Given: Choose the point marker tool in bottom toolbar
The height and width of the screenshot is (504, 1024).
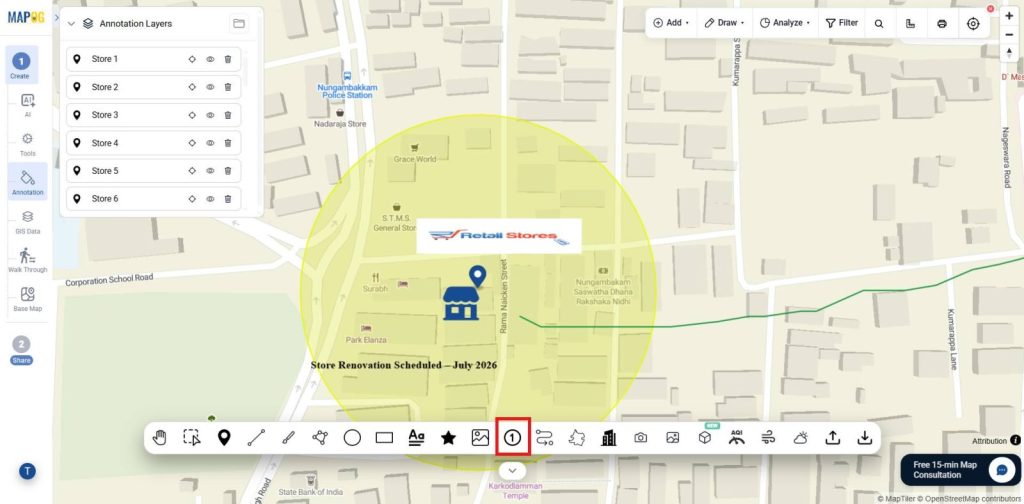Looking at the screenshot, I should click(224, 437).
